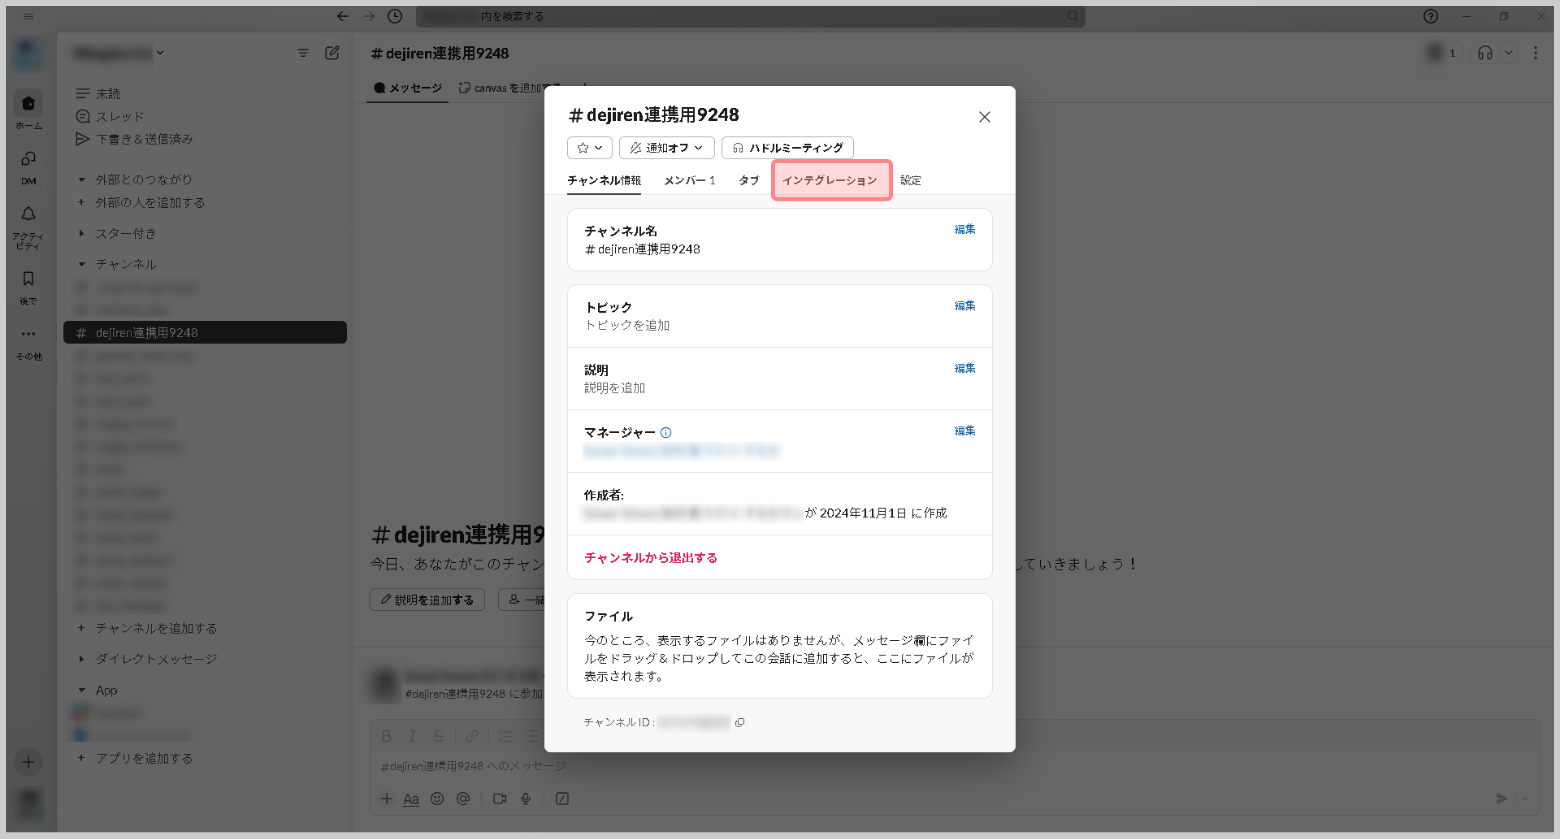Click the plus attach button in the composer
The height and width of the screenshot is (839, 1560).
point(387,799)
